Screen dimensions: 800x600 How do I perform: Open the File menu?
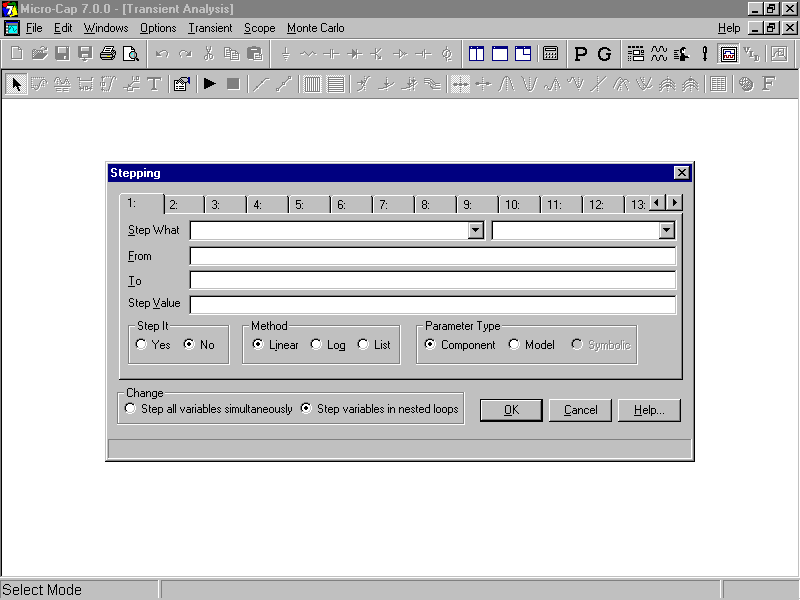[x=34, y=28]
